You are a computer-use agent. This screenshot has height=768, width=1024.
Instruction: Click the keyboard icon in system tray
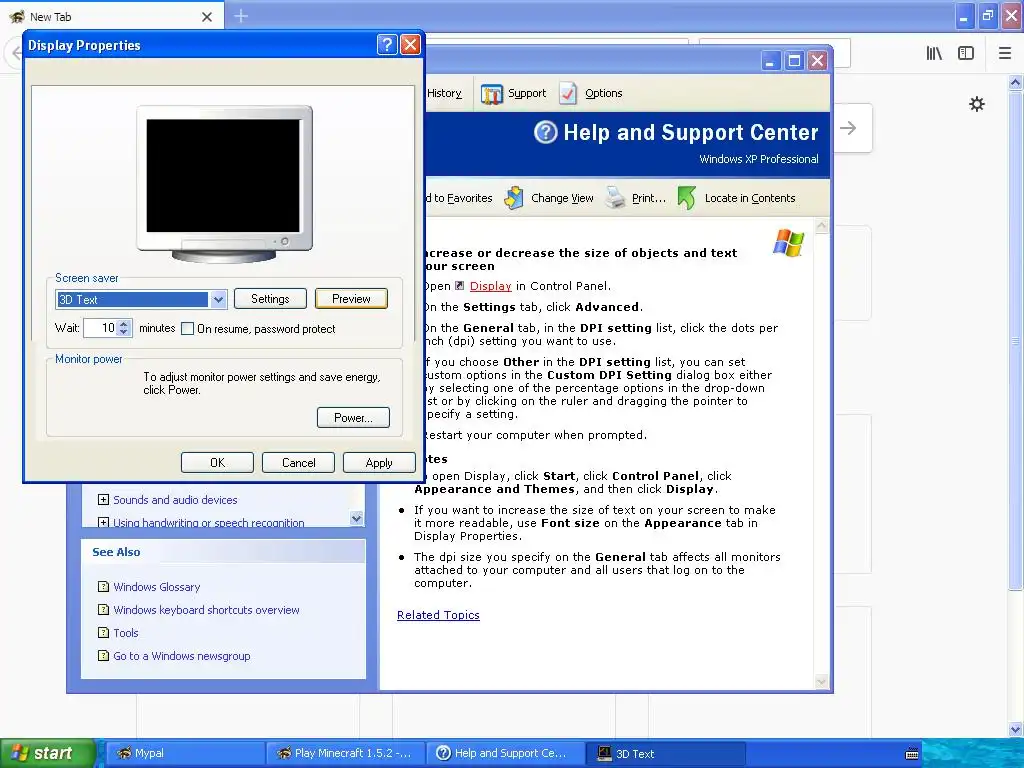[x=912, y=754]
